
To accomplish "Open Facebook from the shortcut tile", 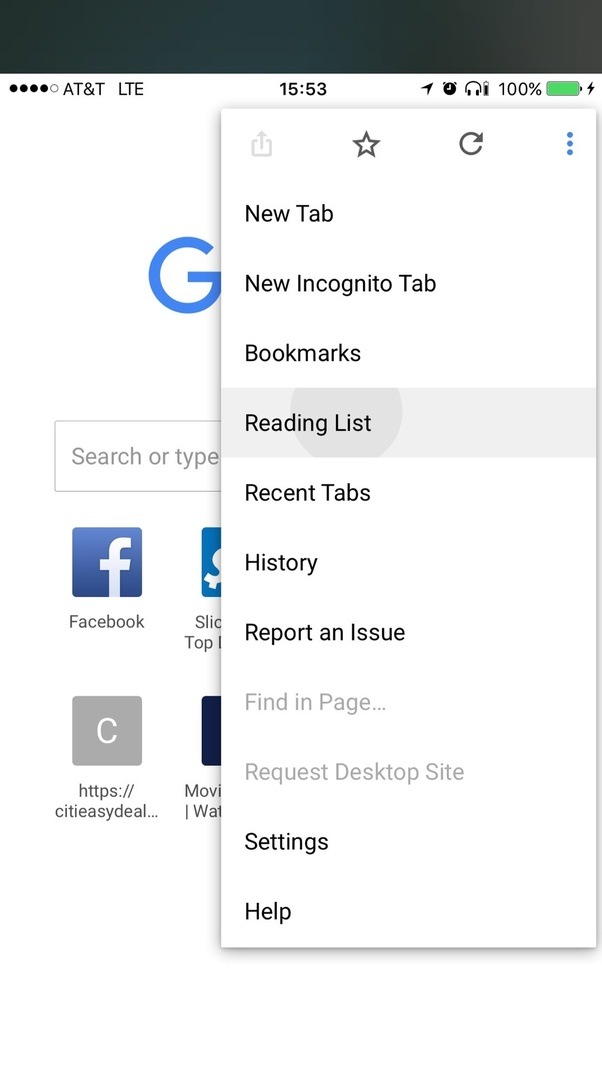I will point(106,561).
